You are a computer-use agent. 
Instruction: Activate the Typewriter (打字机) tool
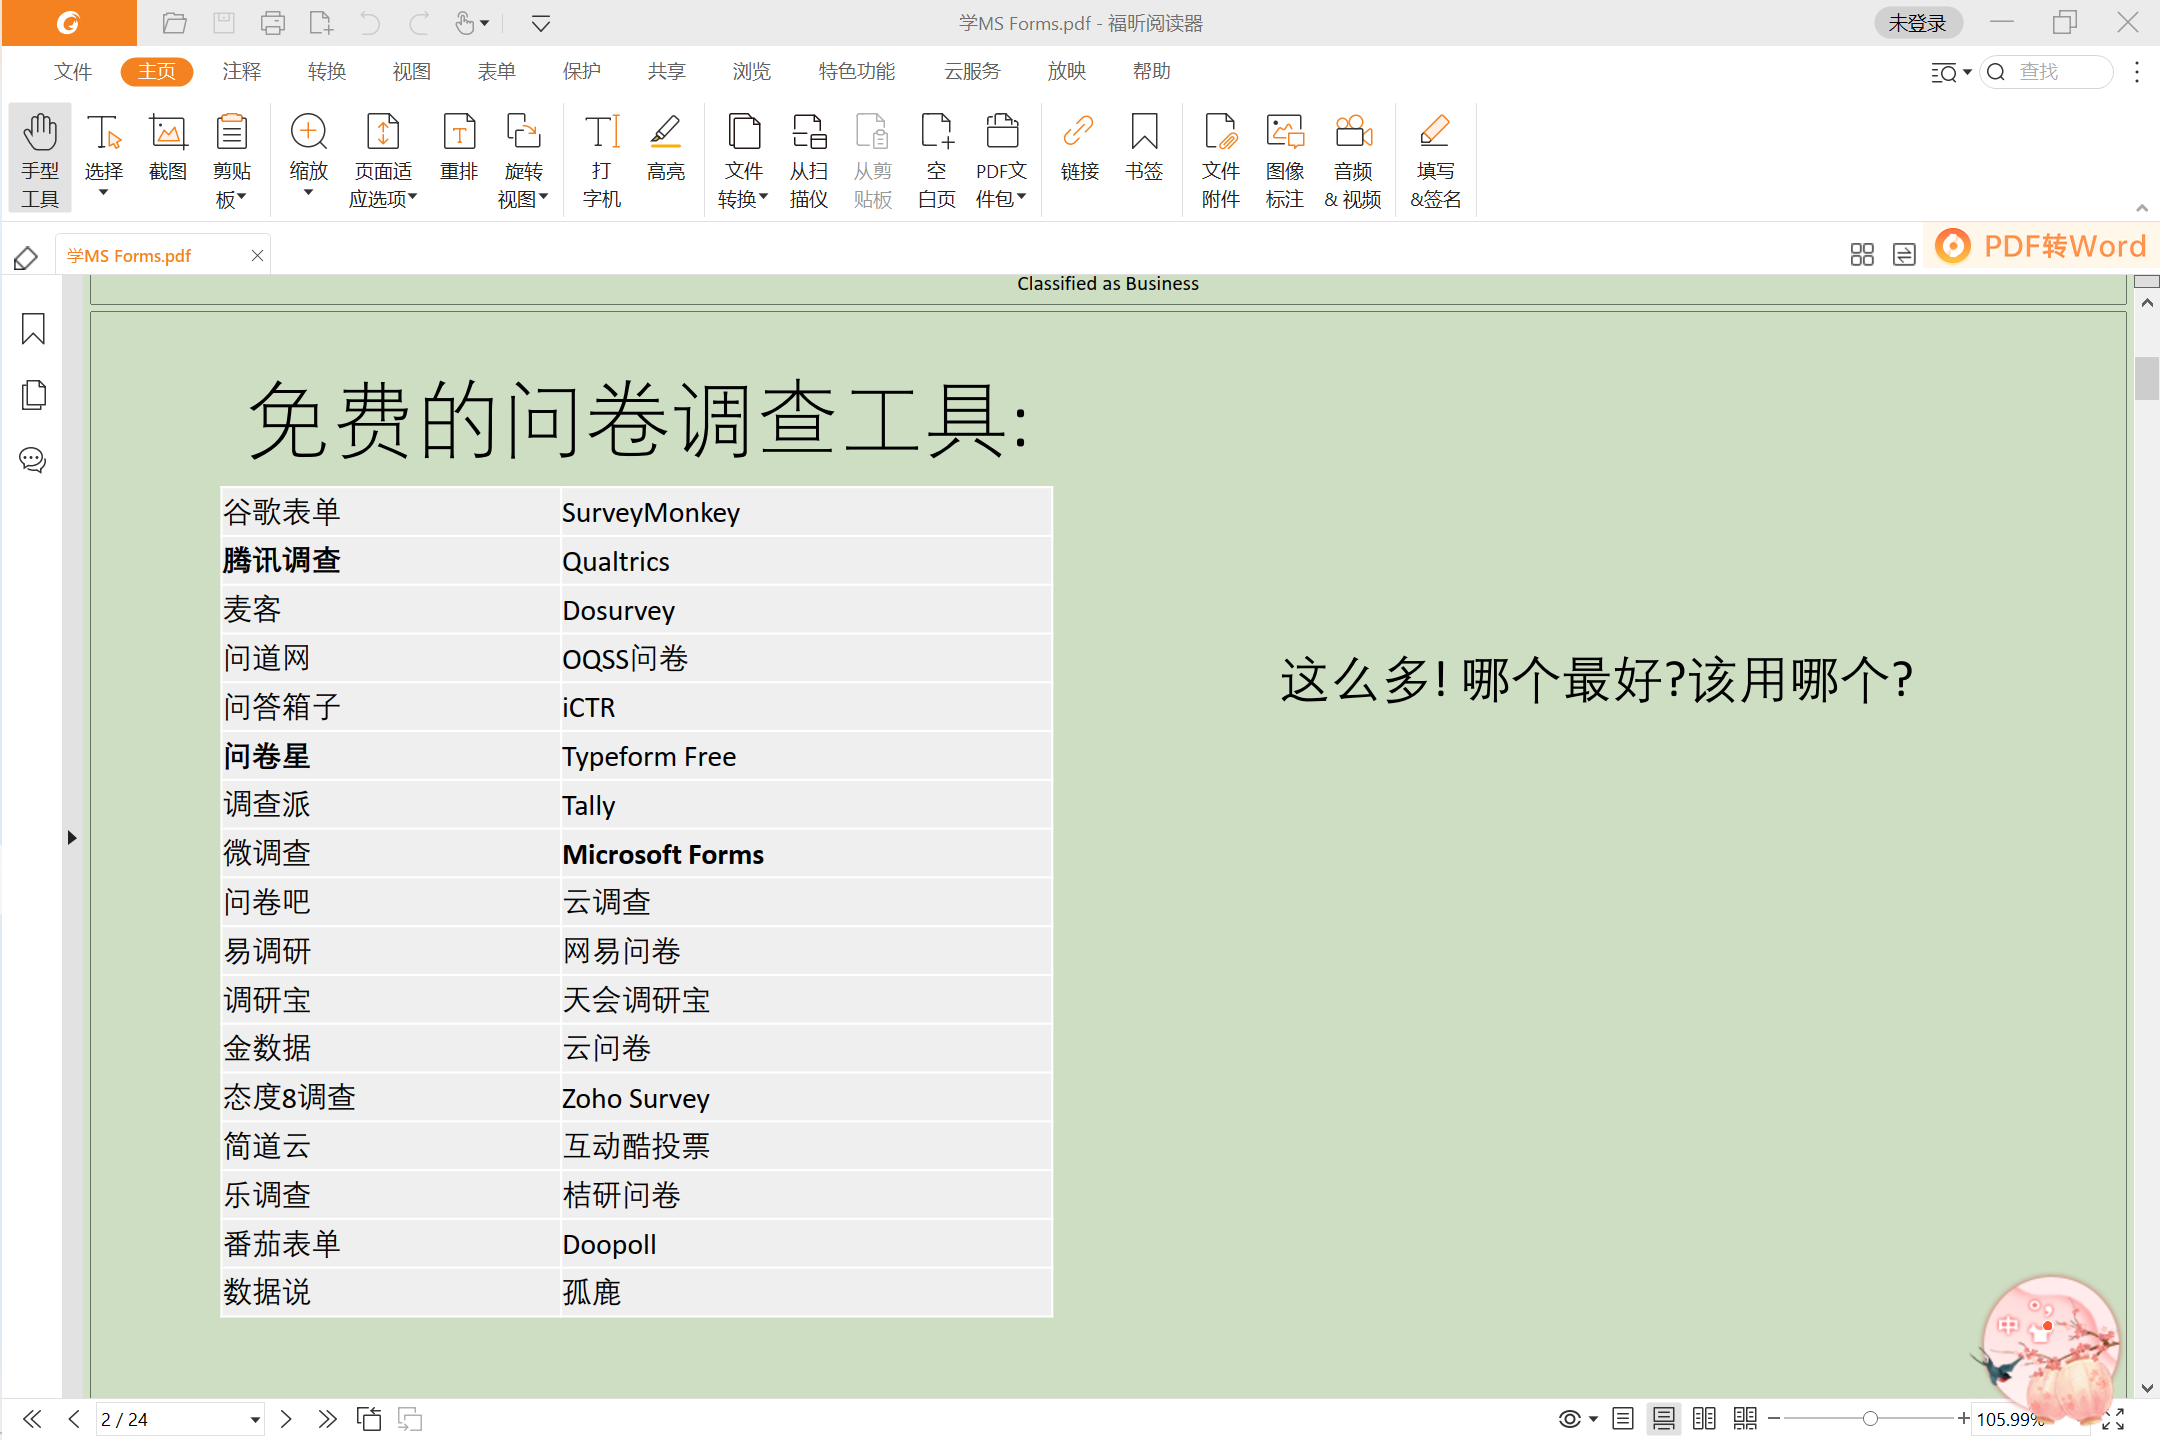(602, 159)
